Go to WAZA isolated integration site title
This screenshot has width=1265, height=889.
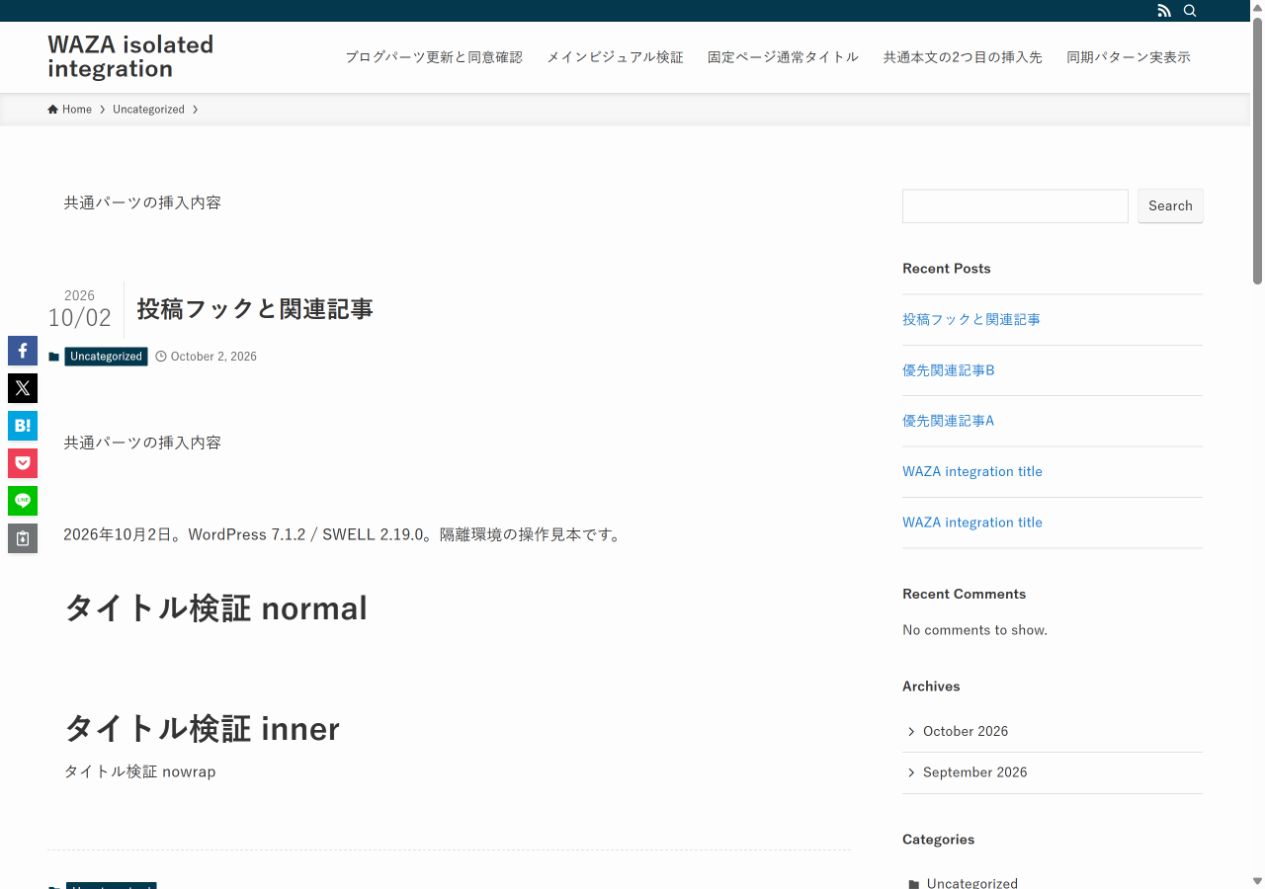(x=131, y=57)
